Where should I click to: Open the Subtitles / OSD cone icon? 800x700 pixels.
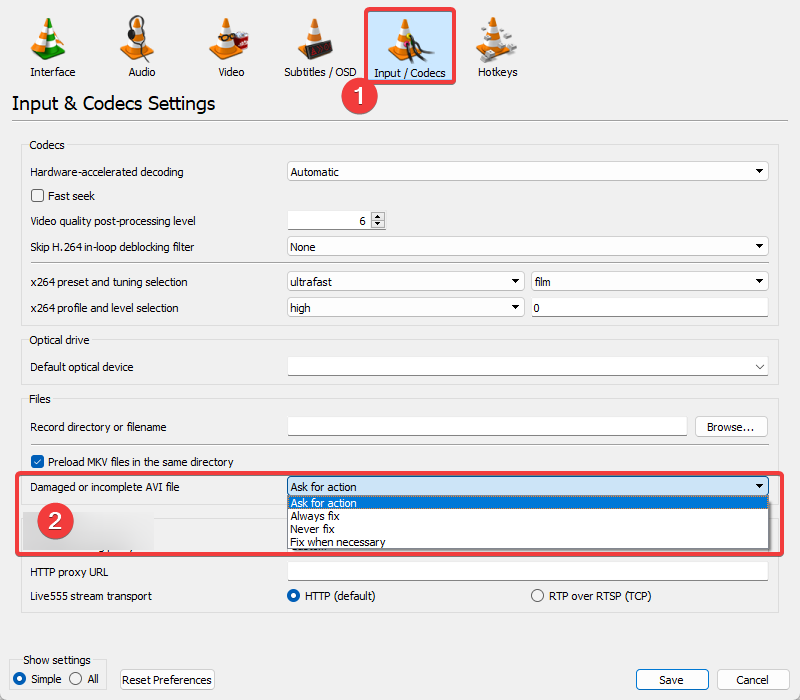(315, 39)
